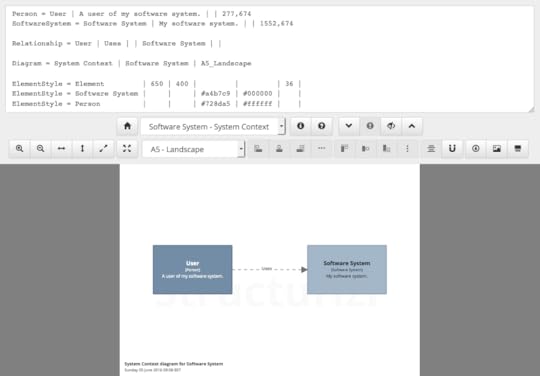Zoom in on the diagram

tap(20, 149)
